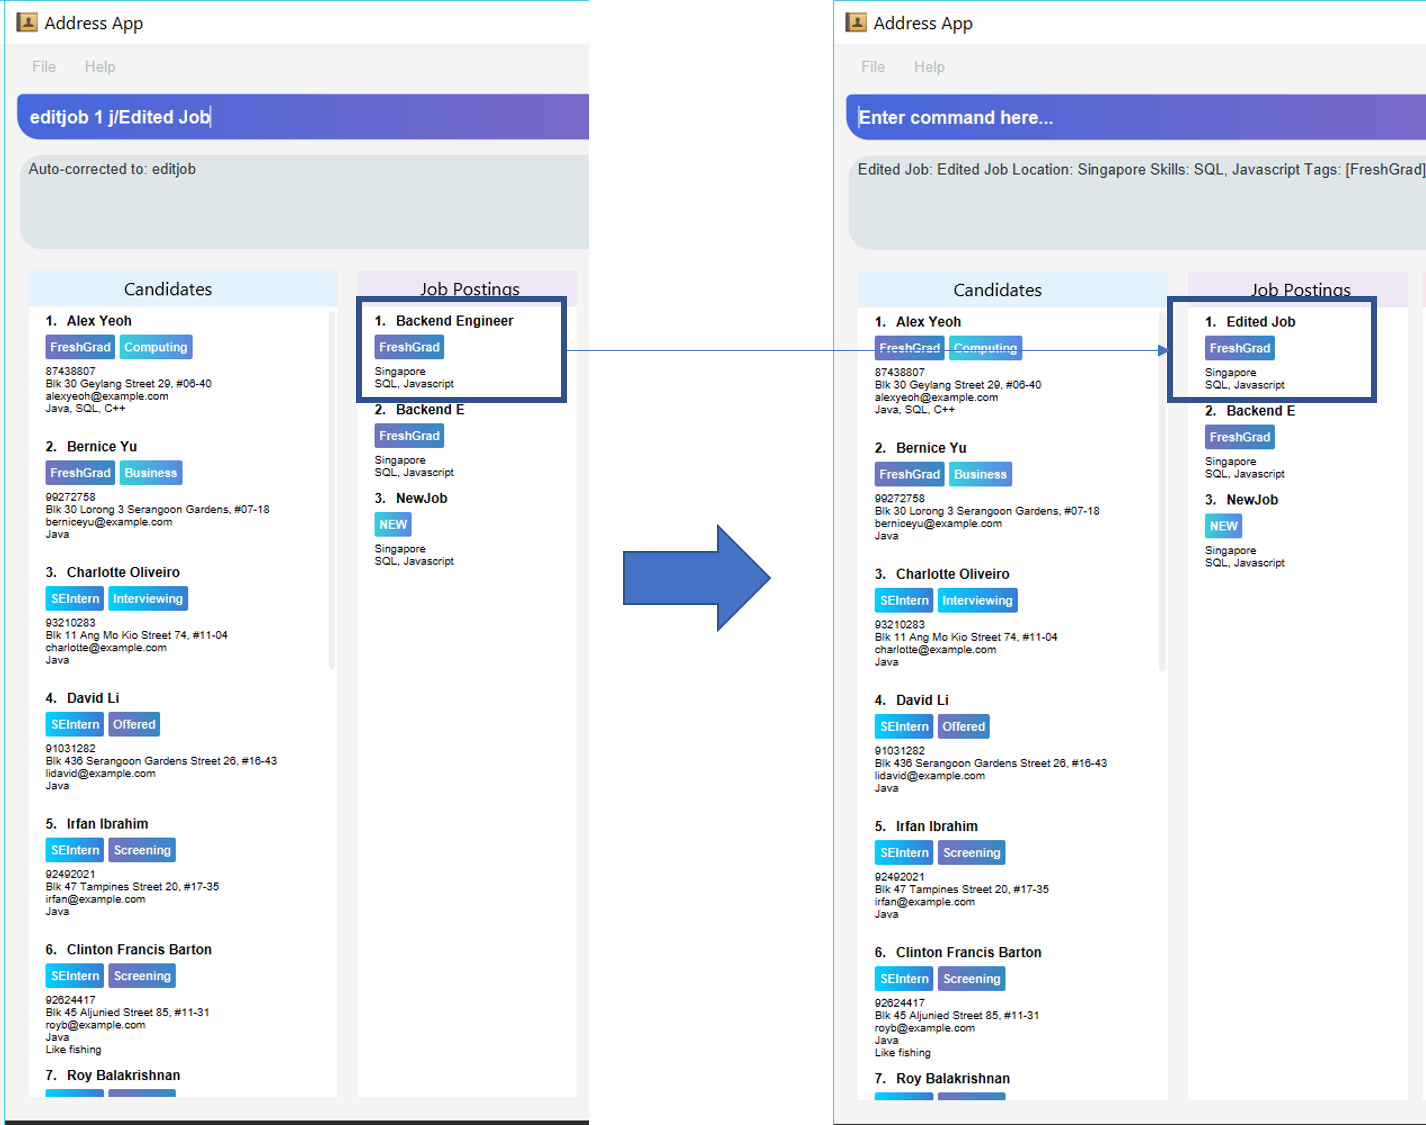Click 'Like fishing' remark in left window
The image size is (1426, 1125).
(73, 1050)
